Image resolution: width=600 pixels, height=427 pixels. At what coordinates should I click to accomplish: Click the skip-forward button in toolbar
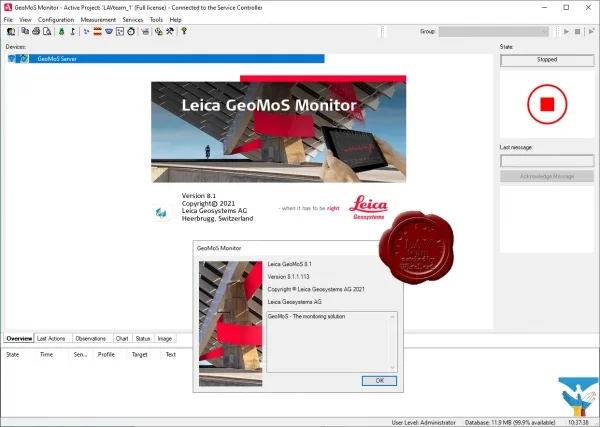(x=591, y=31)
